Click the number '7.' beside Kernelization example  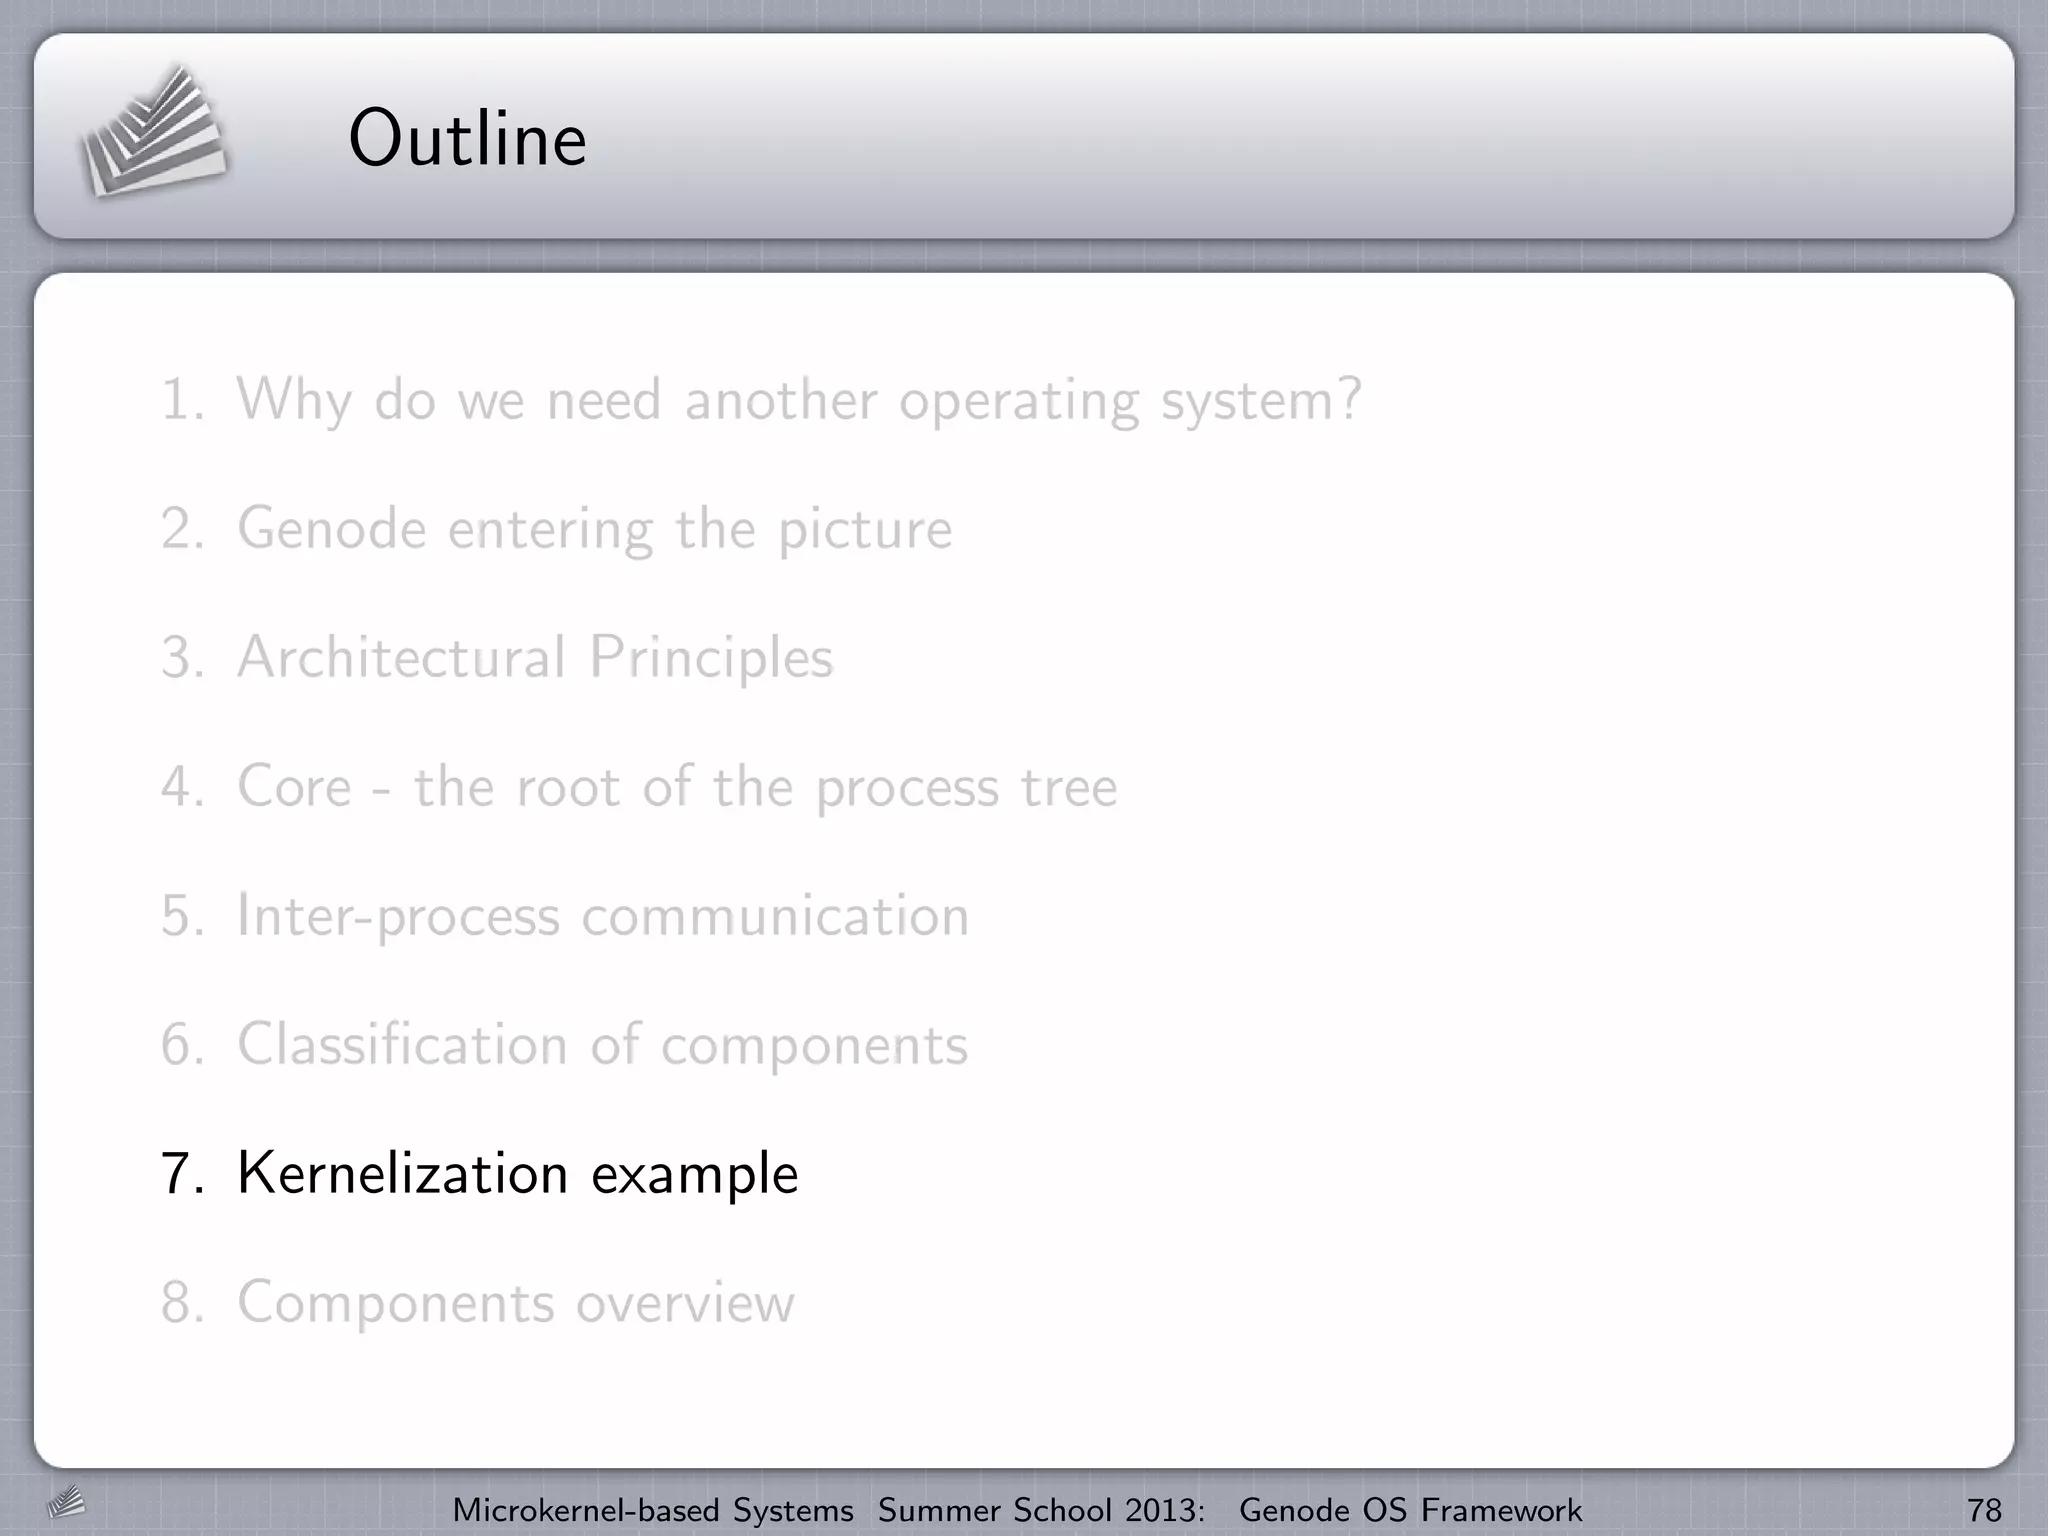[x=182, y=1174]
